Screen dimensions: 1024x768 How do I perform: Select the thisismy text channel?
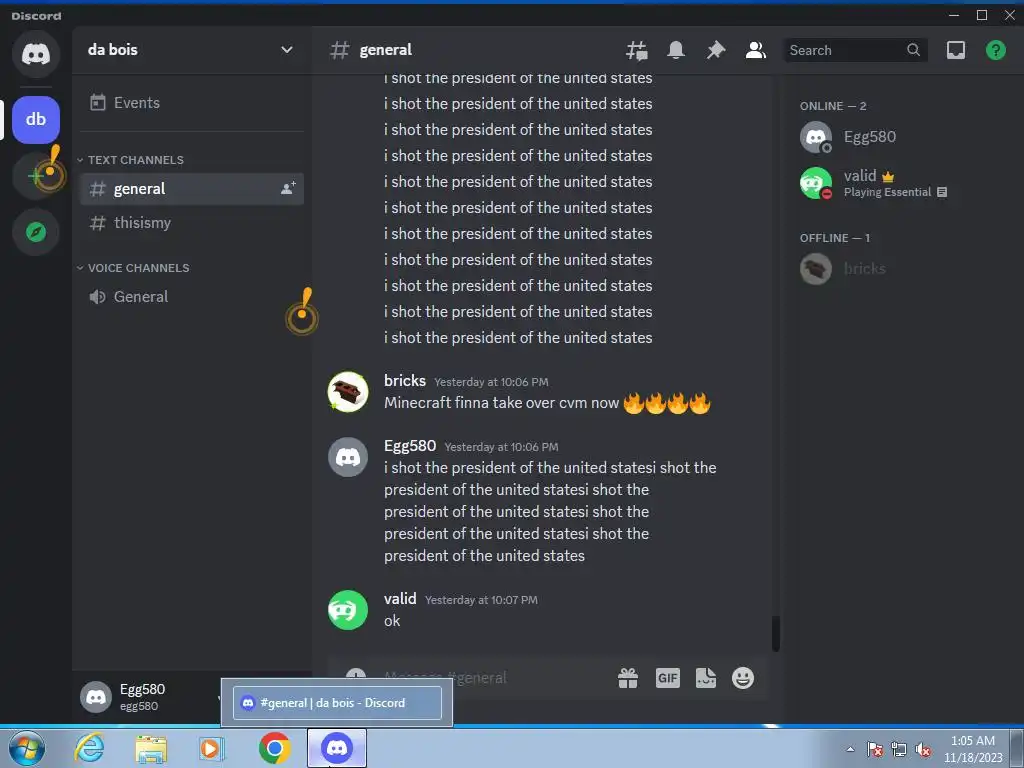191,223
